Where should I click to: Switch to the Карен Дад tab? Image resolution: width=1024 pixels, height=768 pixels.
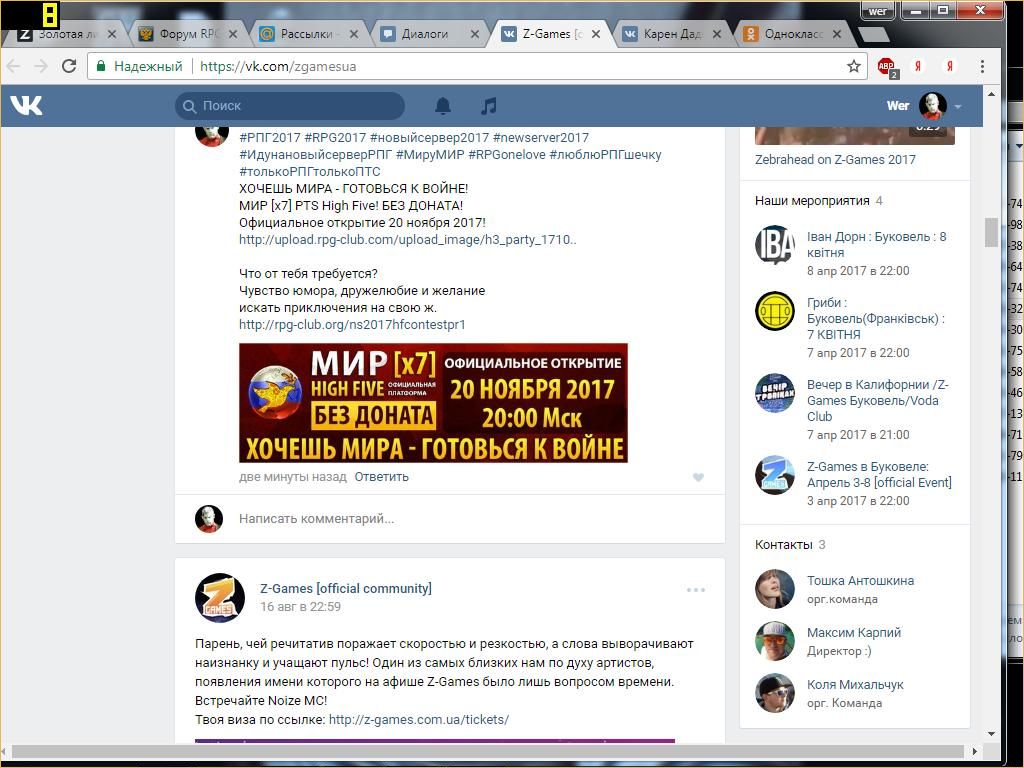coord(671,34)
